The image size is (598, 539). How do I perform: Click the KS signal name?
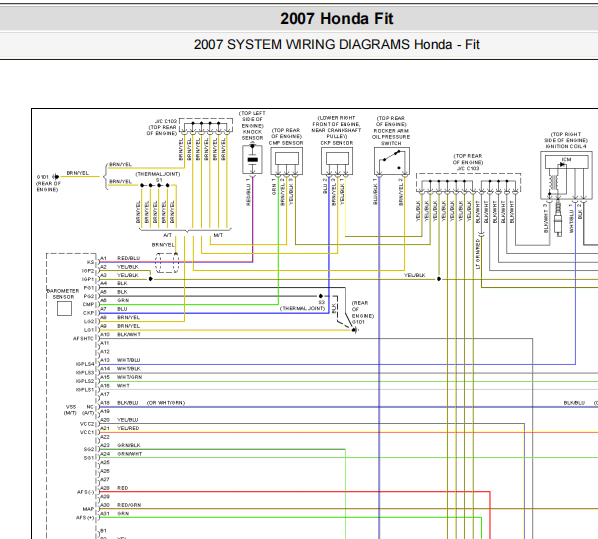[90, 262]
